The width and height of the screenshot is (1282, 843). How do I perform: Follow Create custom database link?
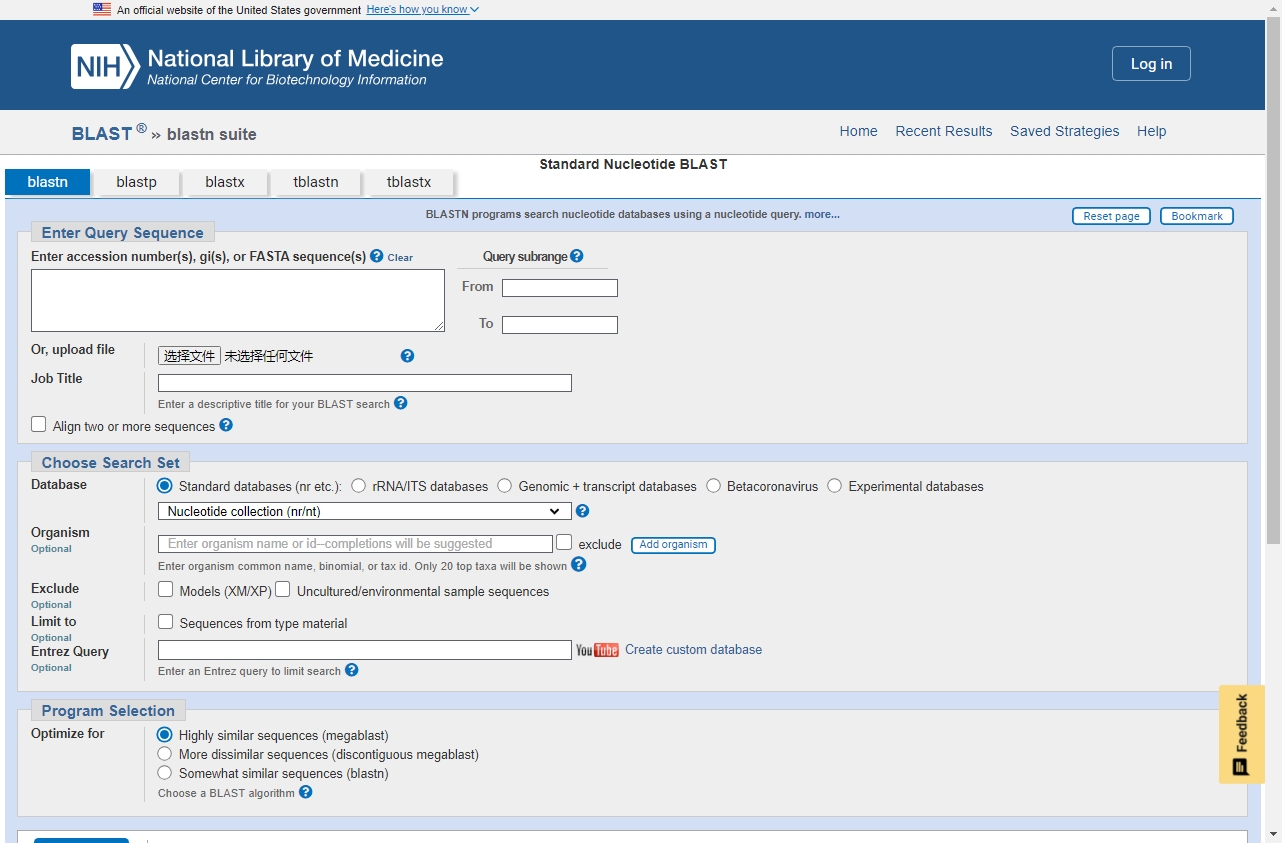pos(693,650)
